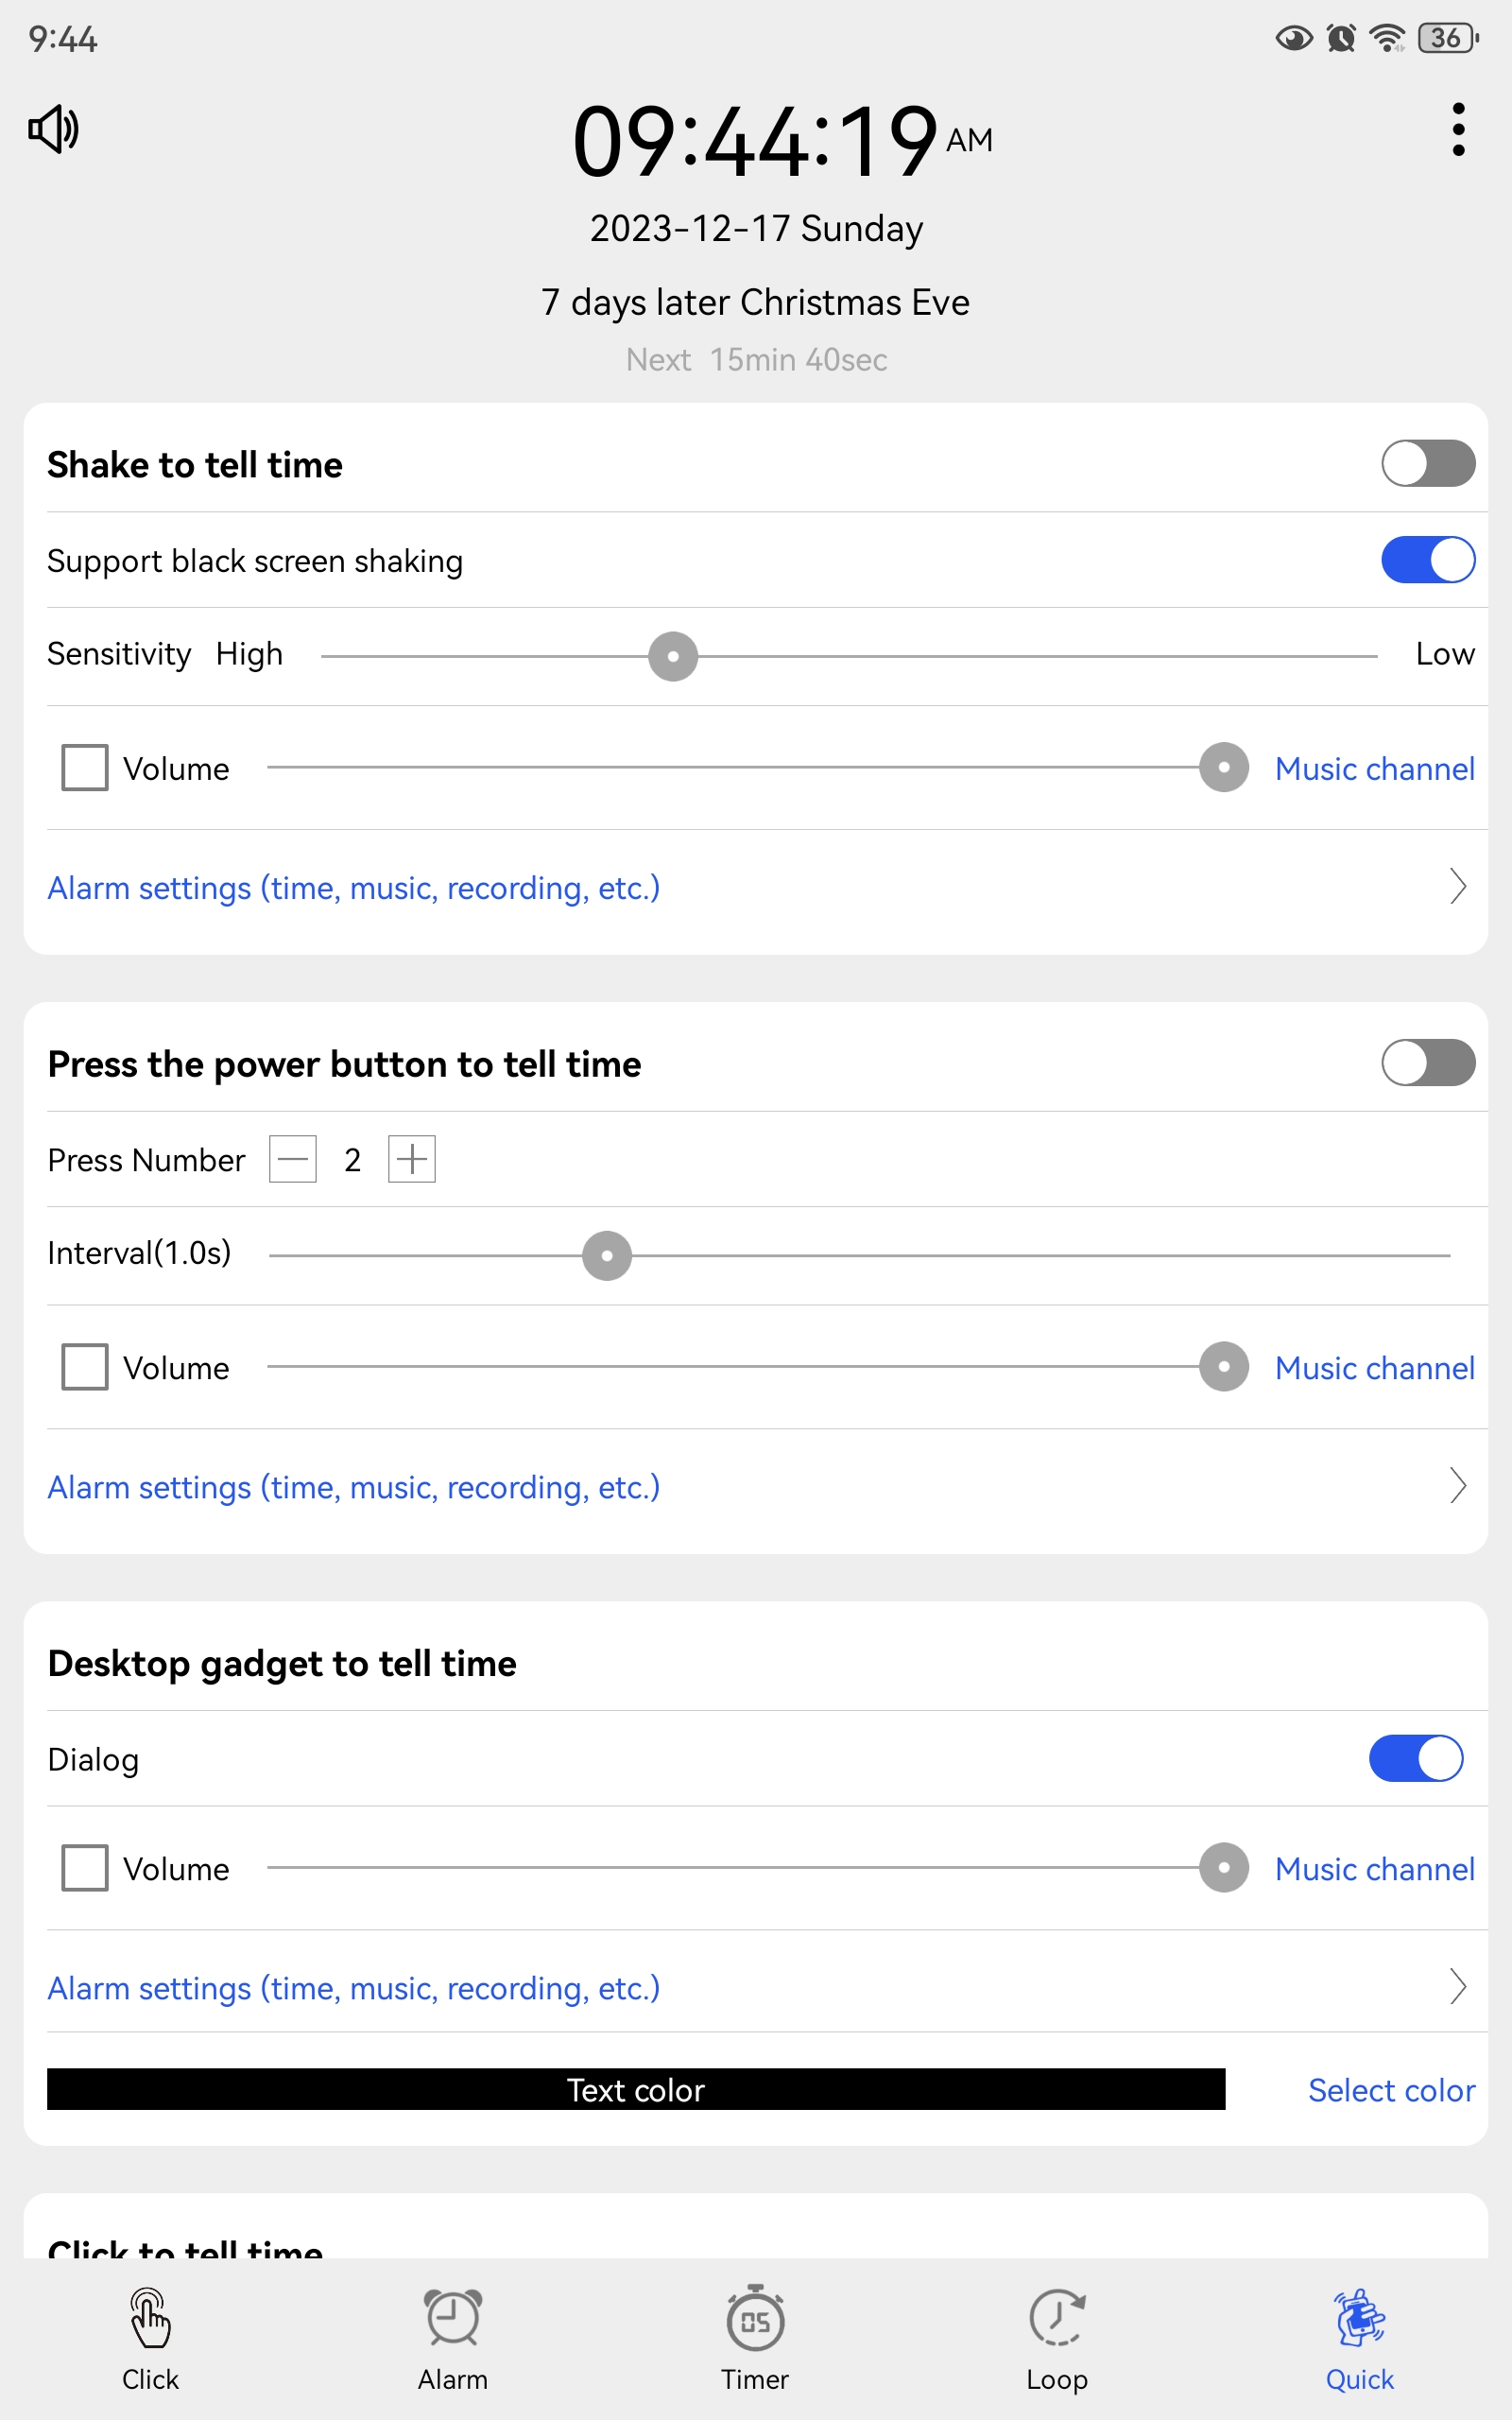
Task: Decrease Press Number with minus button
Action: (x=293, y=1159)
